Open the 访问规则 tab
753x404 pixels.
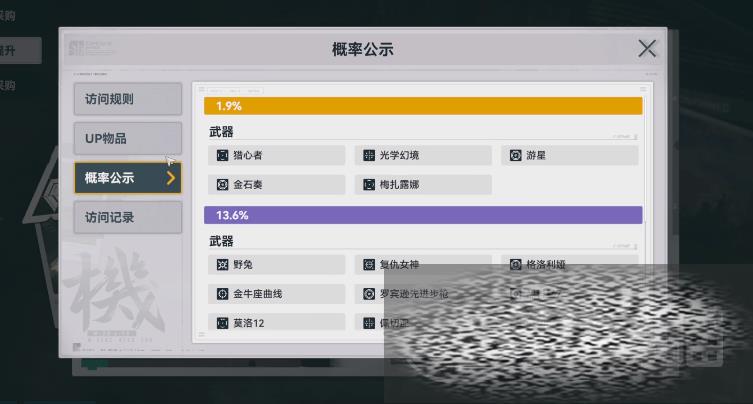pos(128,99)
